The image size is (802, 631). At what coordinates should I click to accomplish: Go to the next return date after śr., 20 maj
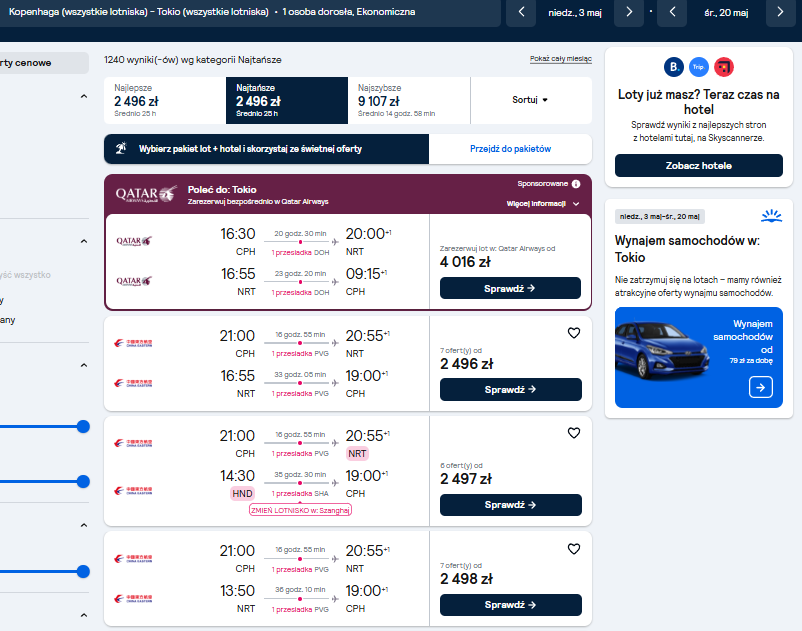click(781, 12)
